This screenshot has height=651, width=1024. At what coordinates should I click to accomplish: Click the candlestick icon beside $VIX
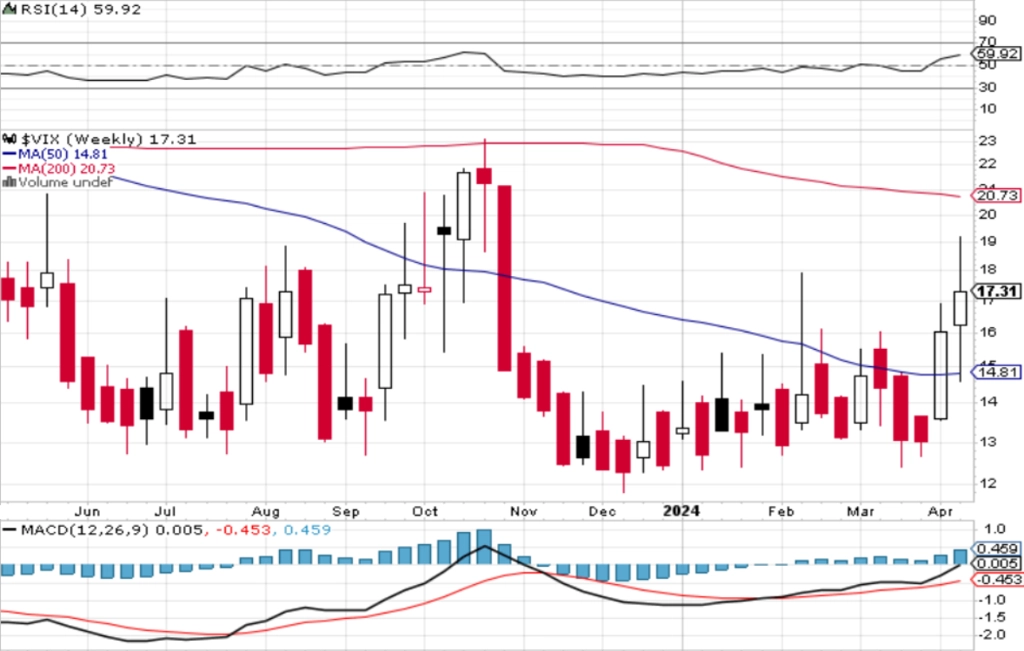click(9, 139)
